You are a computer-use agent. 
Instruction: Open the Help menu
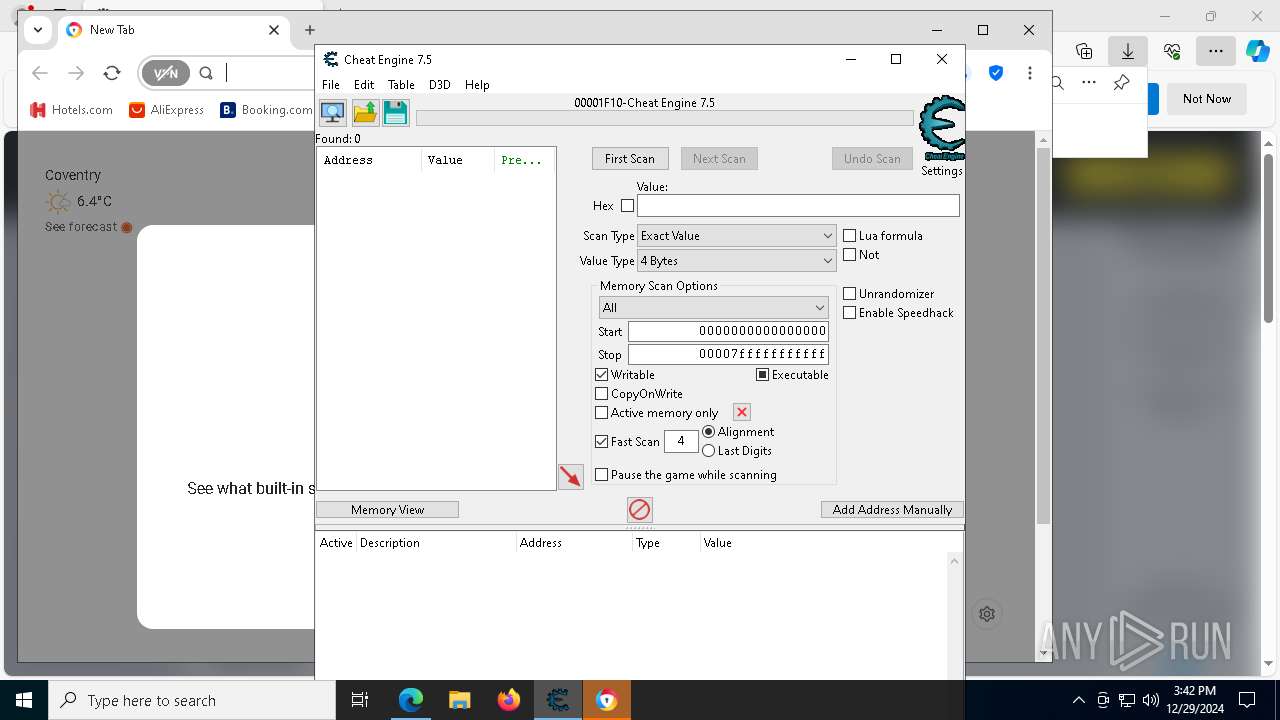(x=477, y=85)
